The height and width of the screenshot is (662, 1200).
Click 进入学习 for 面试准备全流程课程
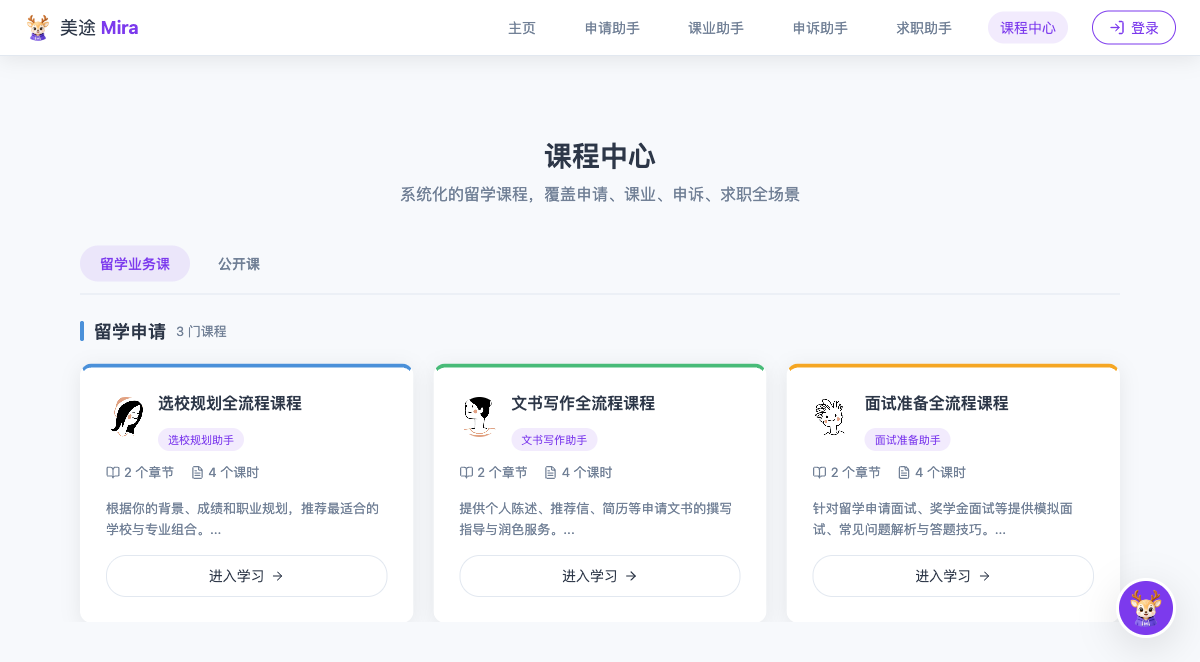(x=953, y=576)
